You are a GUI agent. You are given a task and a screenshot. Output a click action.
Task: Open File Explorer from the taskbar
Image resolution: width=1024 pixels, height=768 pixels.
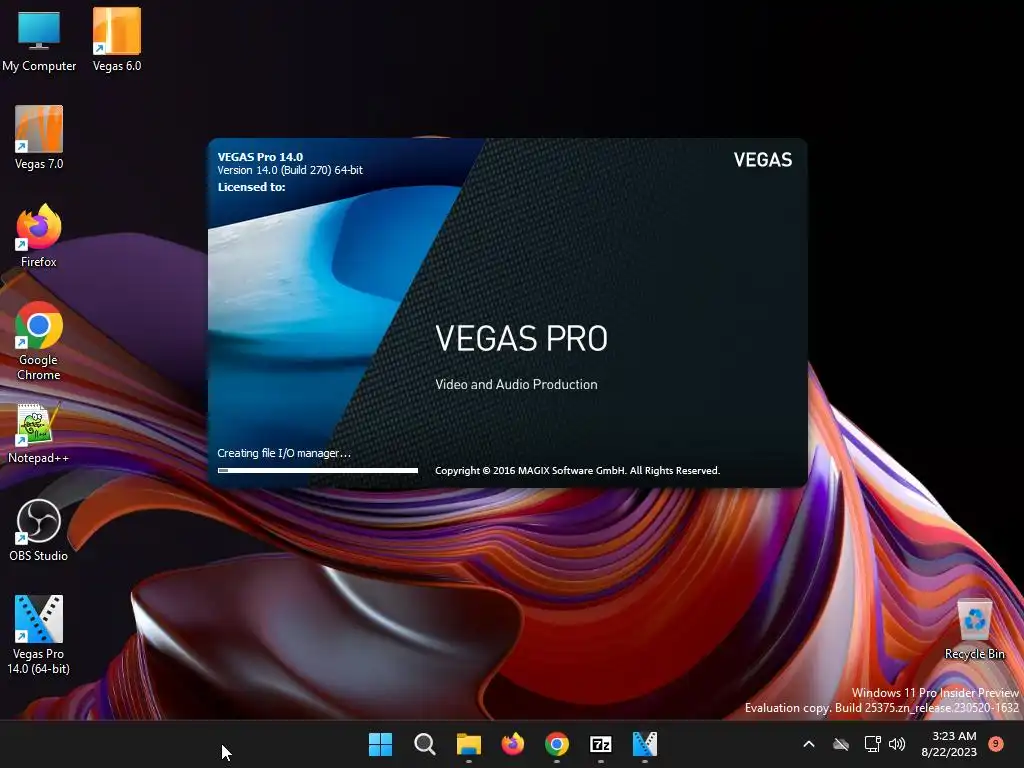click(x=468, y=744)
